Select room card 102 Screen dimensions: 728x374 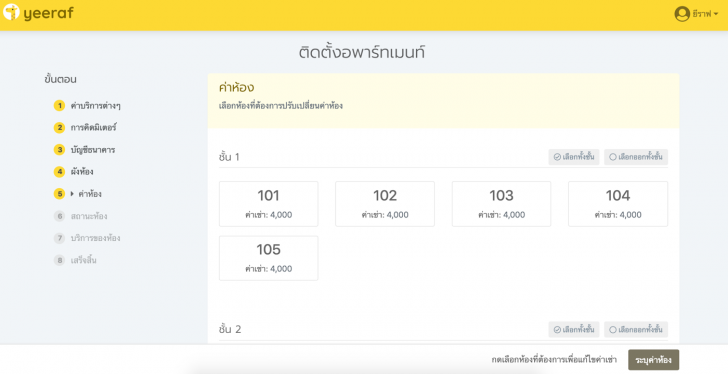pyautogui.click(x=385, y=204)
